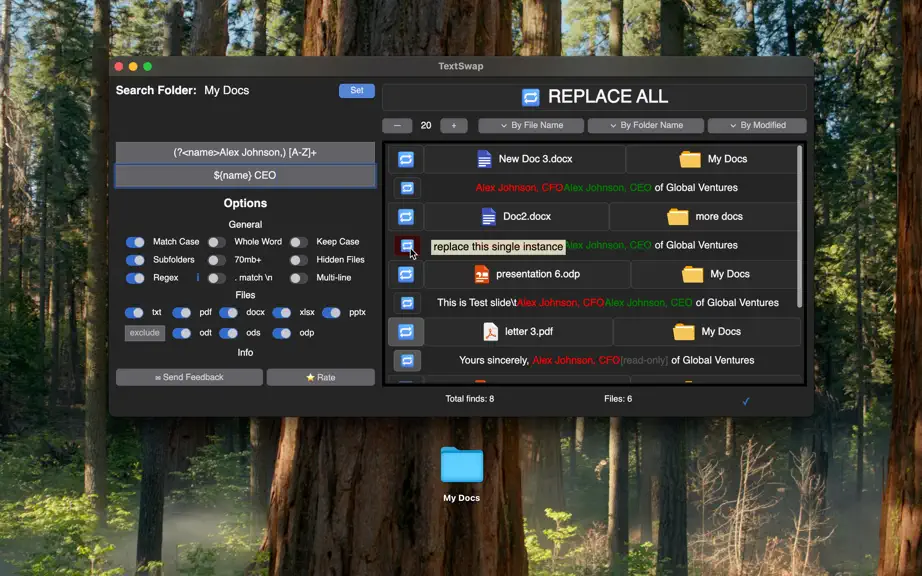Click the replace-file icon next to Doc2.docx
922x576 pixels.
click(406, 217)
